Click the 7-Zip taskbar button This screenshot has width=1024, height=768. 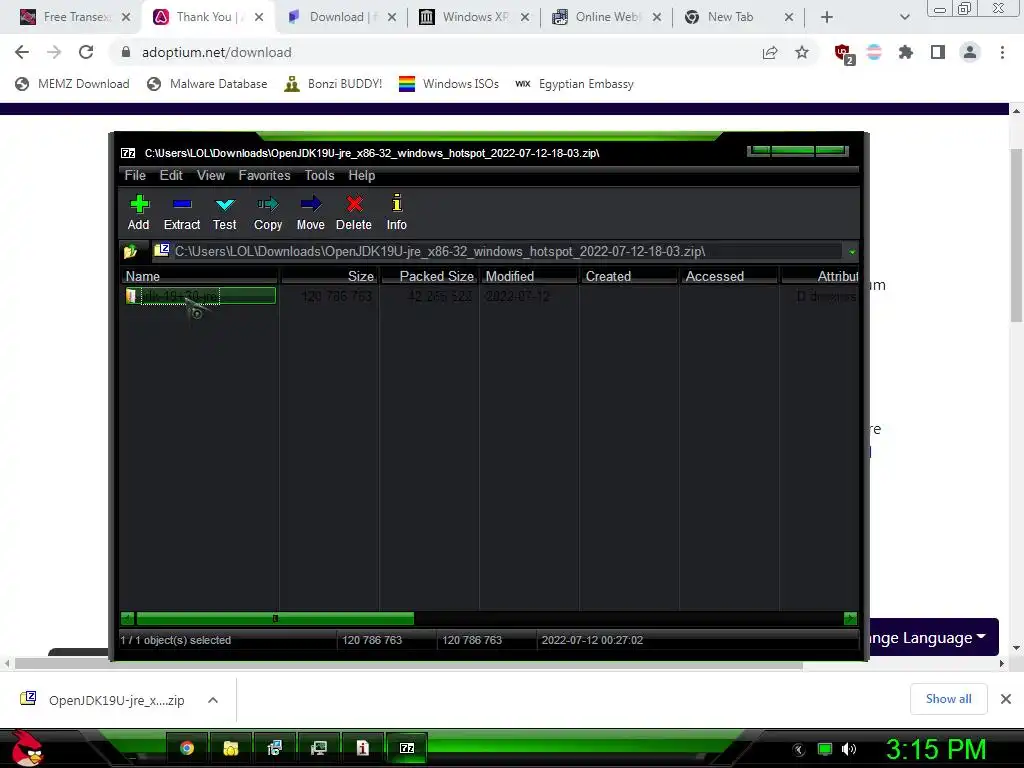click(407, 748)
